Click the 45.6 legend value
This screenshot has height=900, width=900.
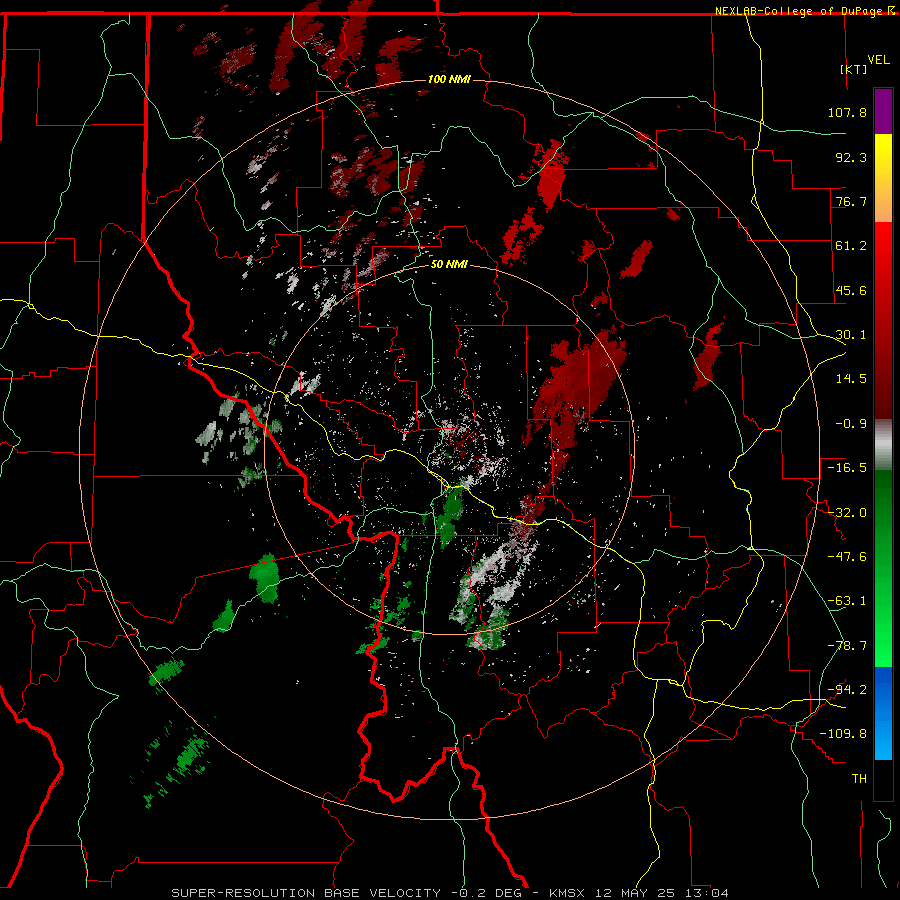tap(851, 290)
